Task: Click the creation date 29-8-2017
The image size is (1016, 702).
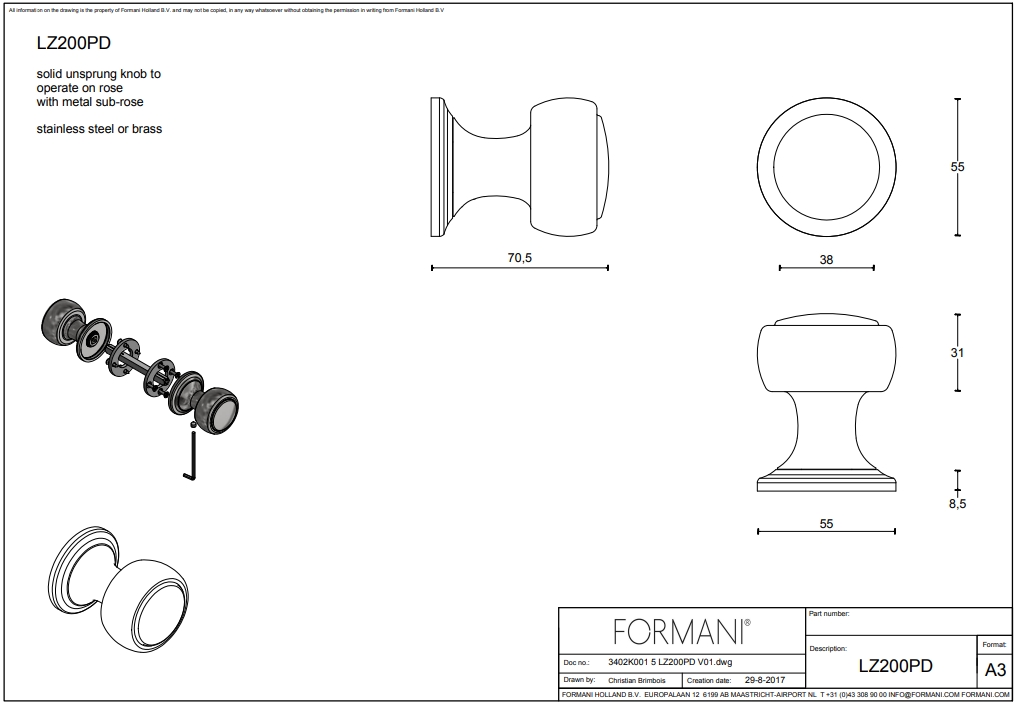Action: (765, 681)
